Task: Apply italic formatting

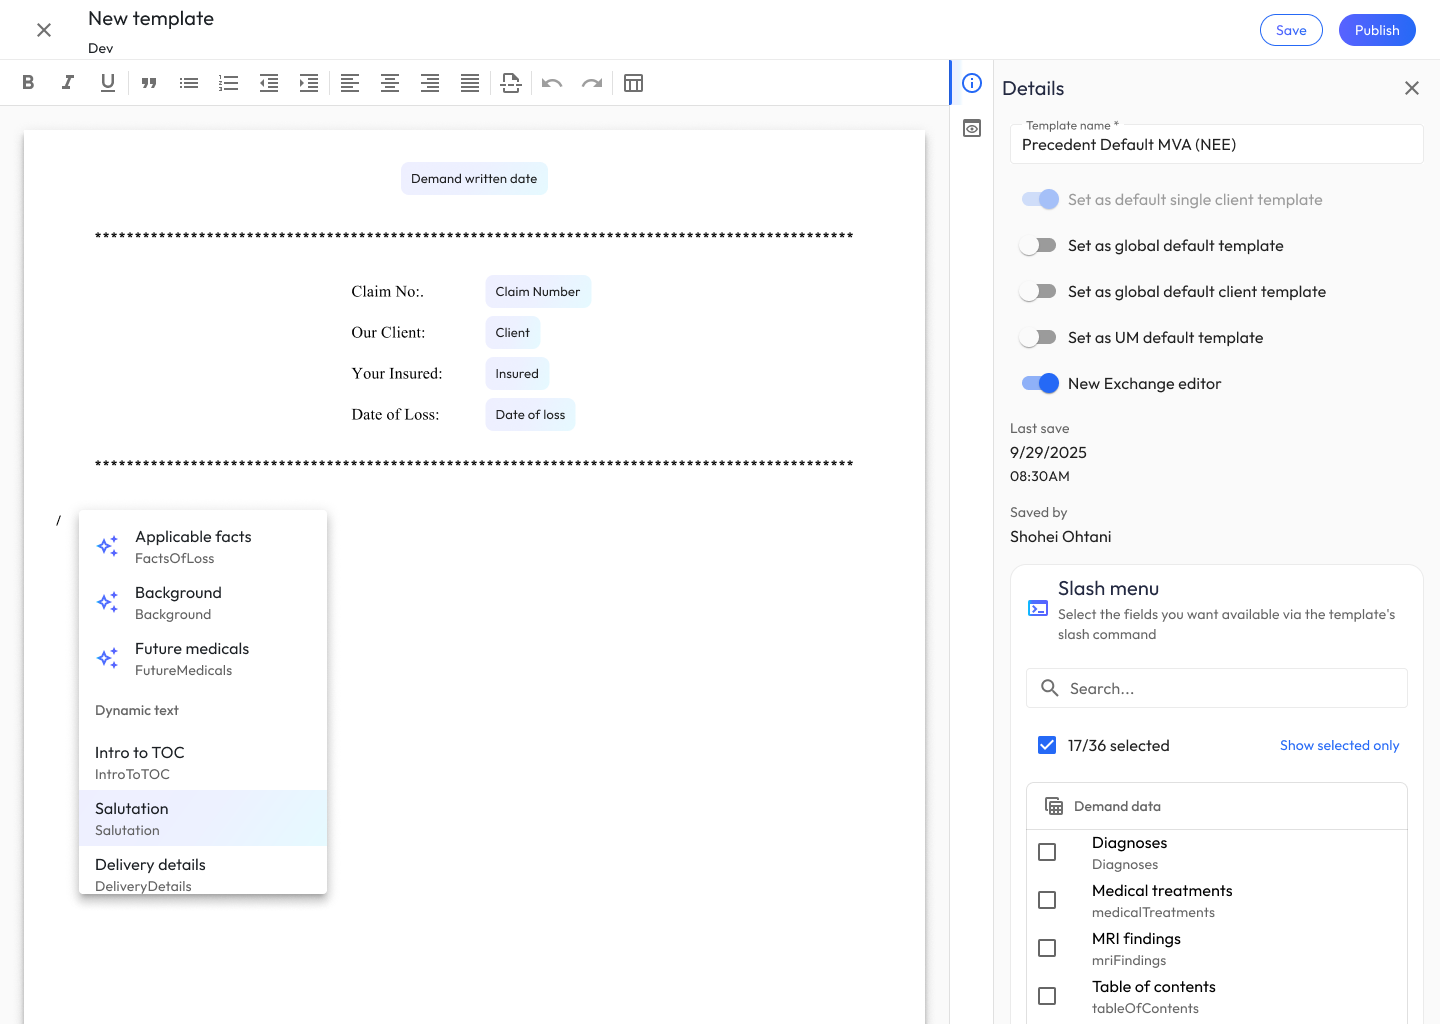Action: (x=68, y=83)
